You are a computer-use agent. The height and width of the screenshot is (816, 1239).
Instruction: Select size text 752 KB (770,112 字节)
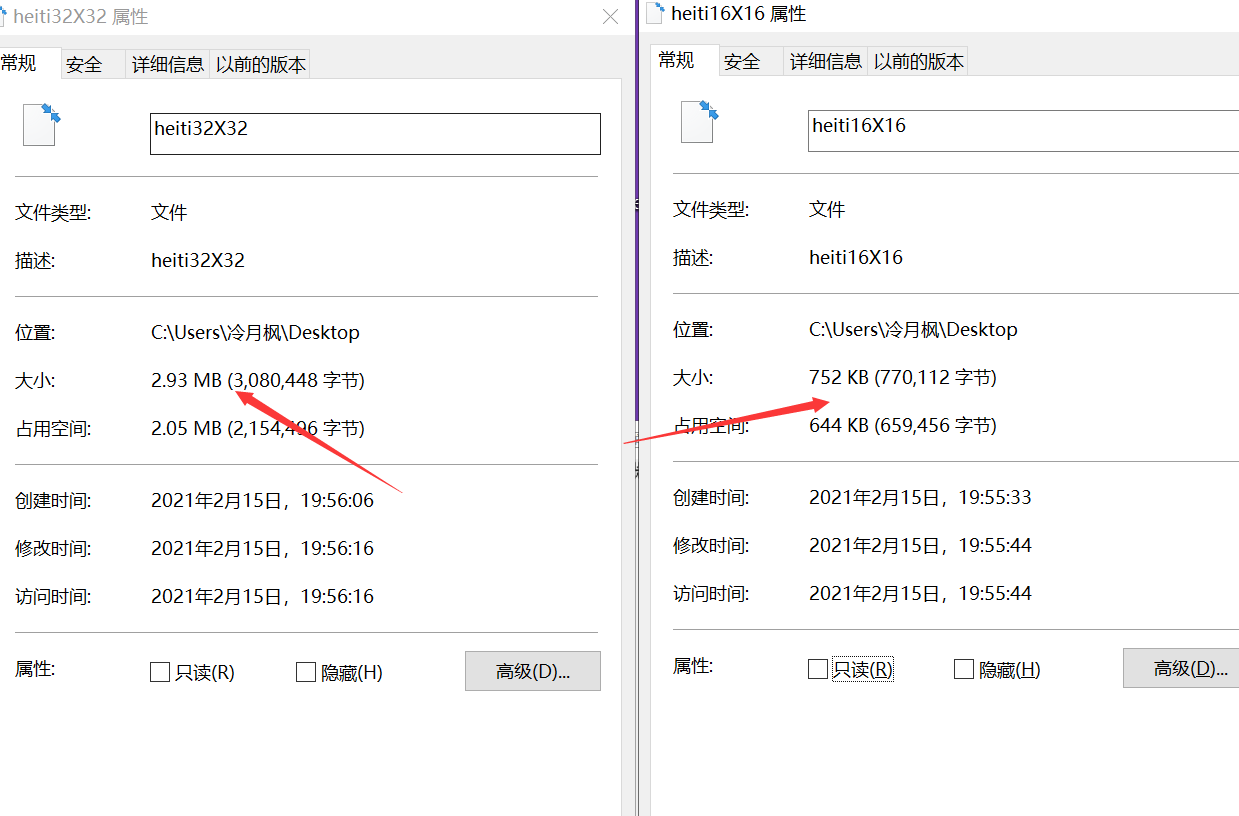903,378
